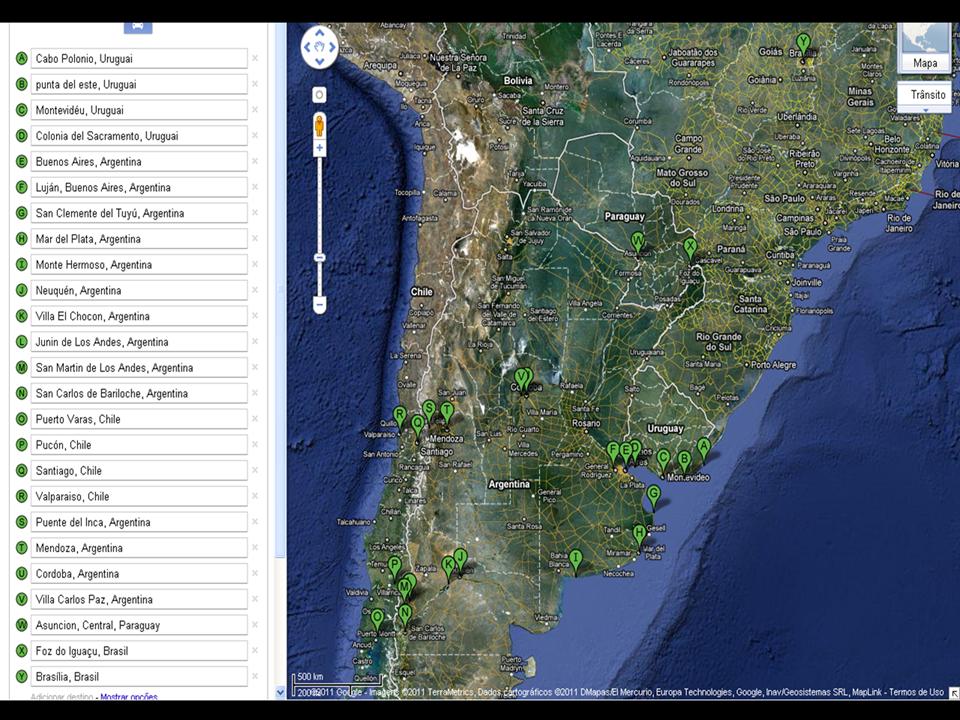The width and height of the screenshot is (960, 720).
Task: Collapse the bottom-right overview map arrow
Action: tap(953, 692)
